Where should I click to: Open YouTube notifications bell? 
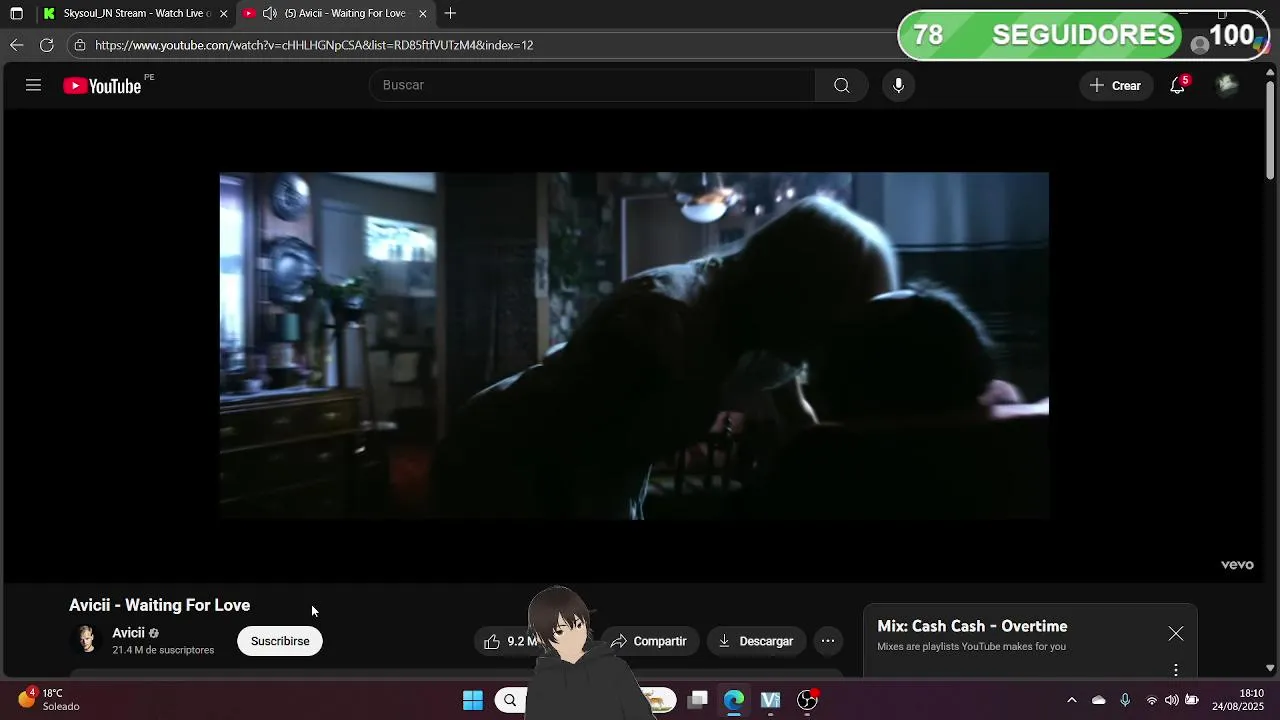[1178, 85]
